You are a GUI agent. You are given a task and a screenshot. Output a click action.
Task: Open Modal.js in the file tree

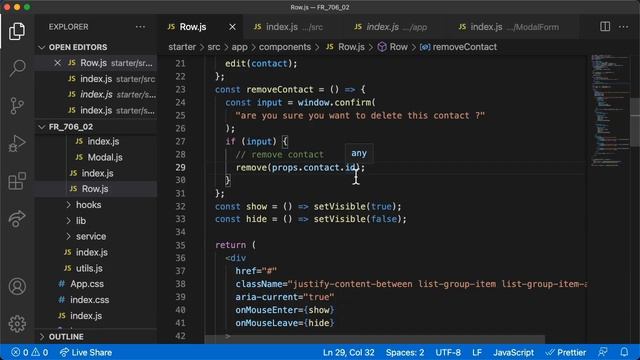coord(105,158)
